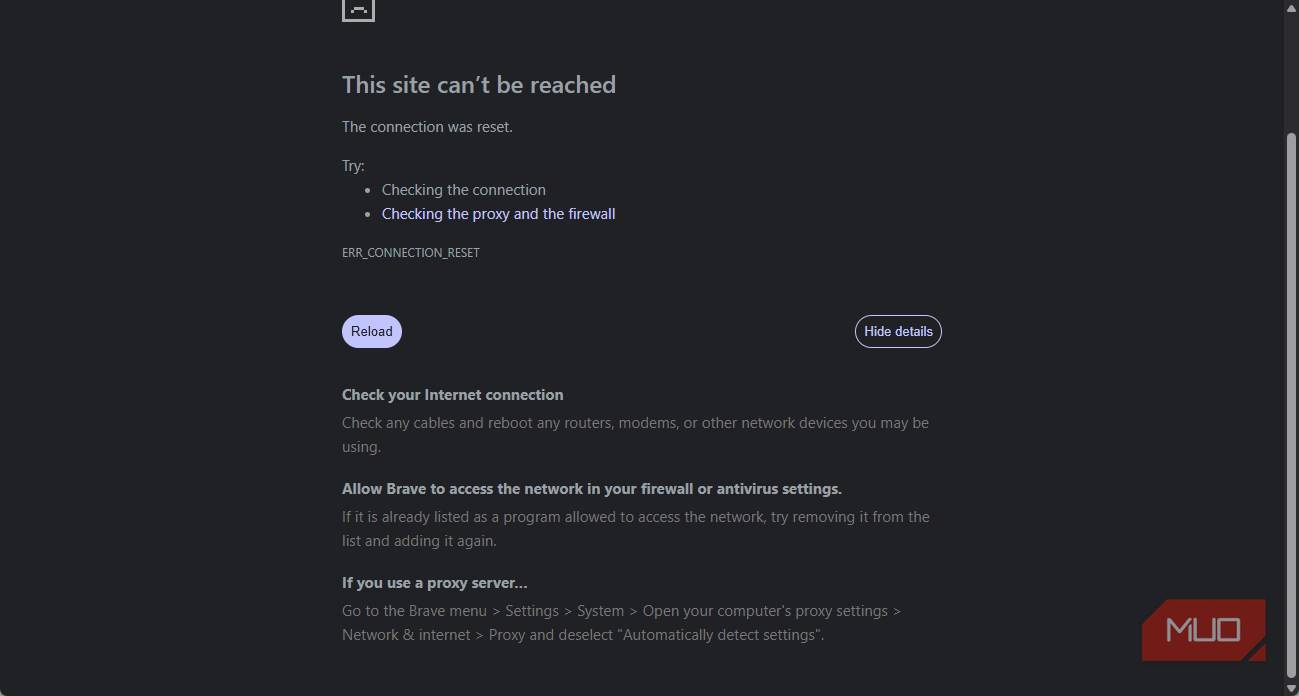Click the sad page error icon
The image size is (1299, 696).
tap(358, 9)
